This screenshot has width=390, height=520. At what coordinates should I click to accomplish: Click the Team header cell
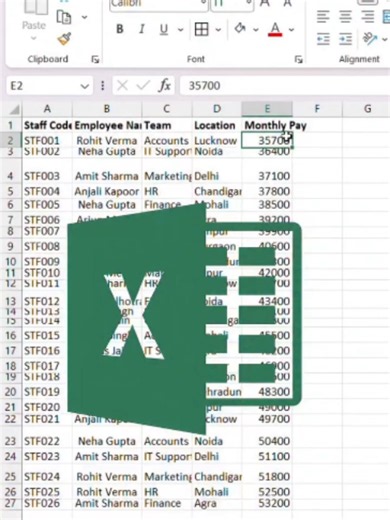[x=167, y=125]
